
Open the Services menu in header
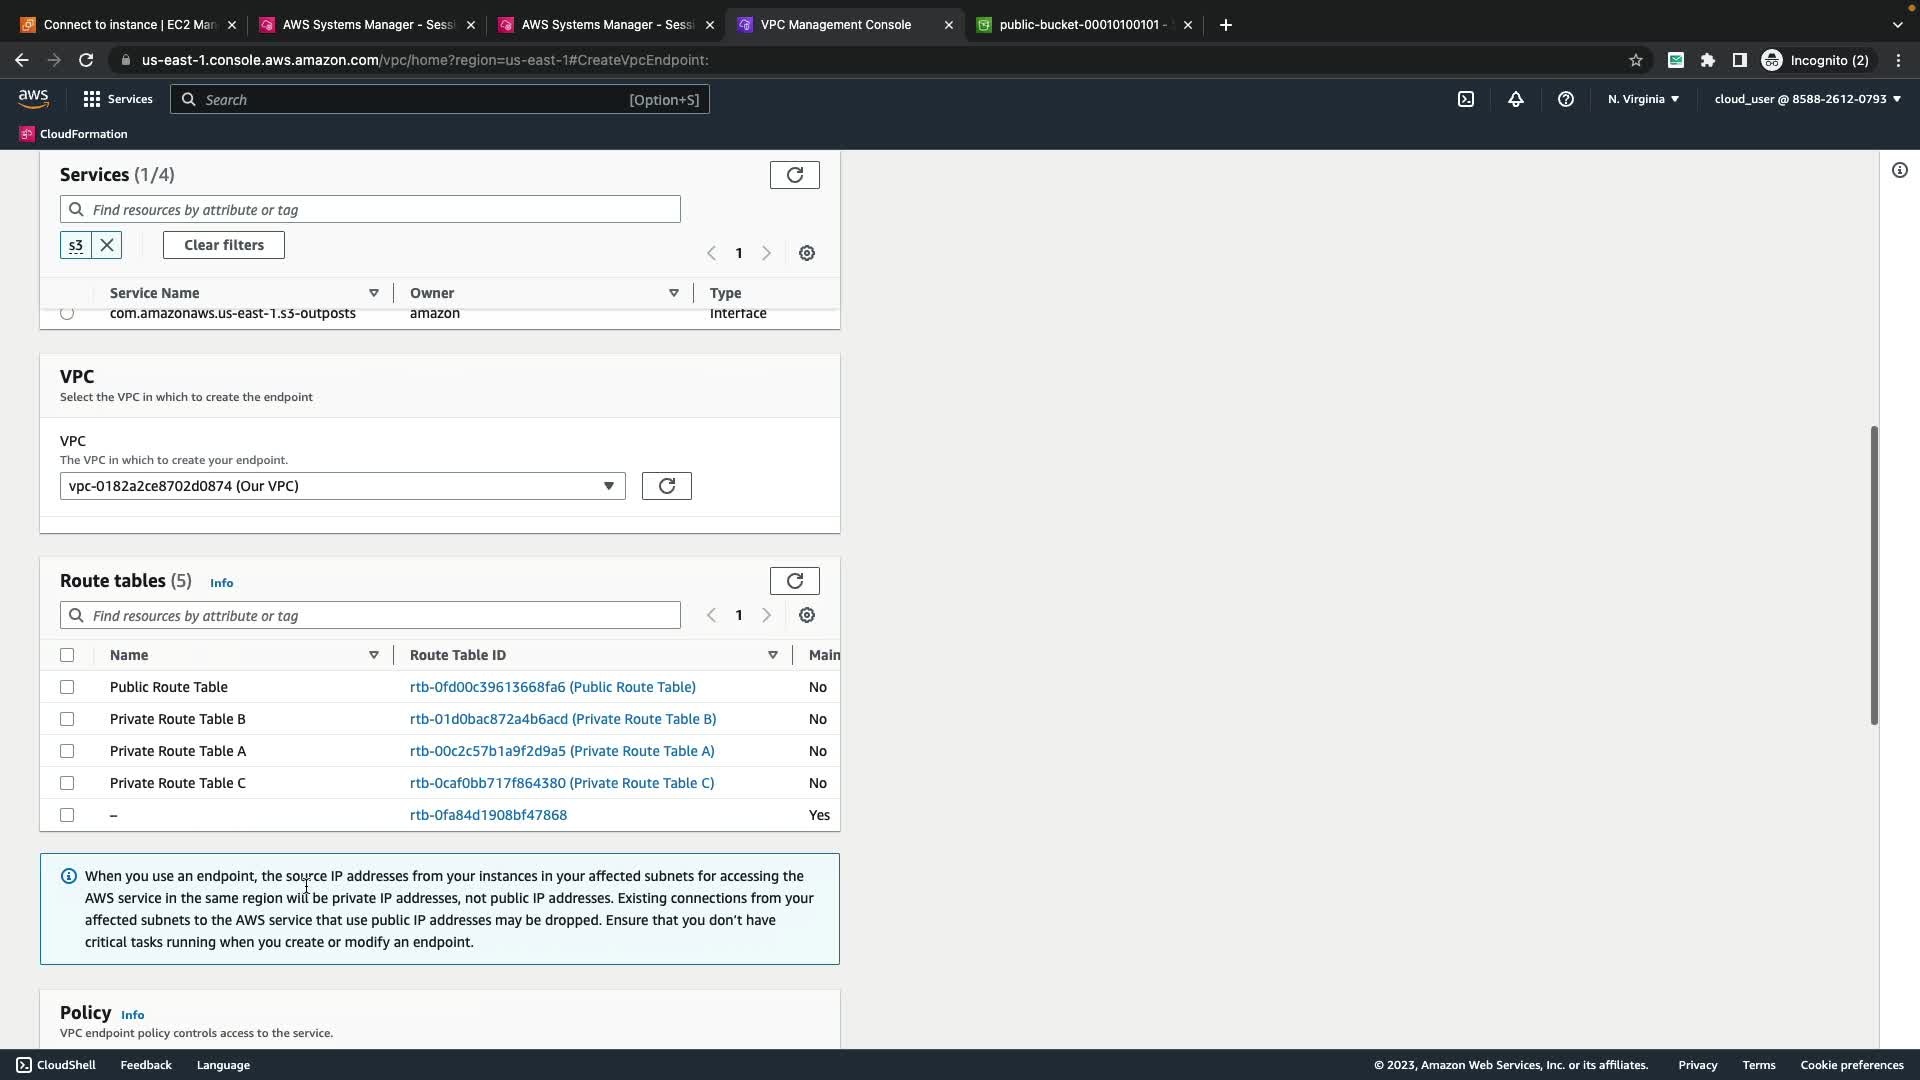118,99
